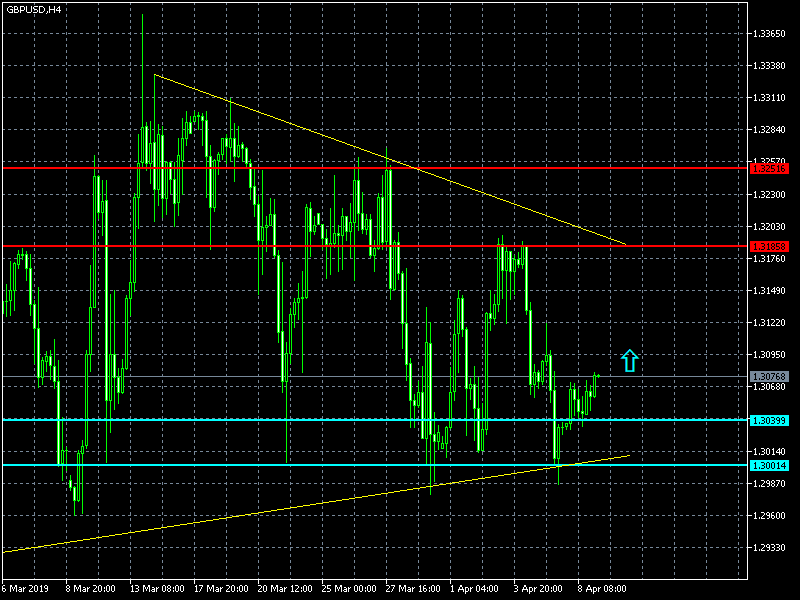Click the 13 Mar 08:00 time label
Viewport: 800px width, 600px height.
click(x=157, y=588)
